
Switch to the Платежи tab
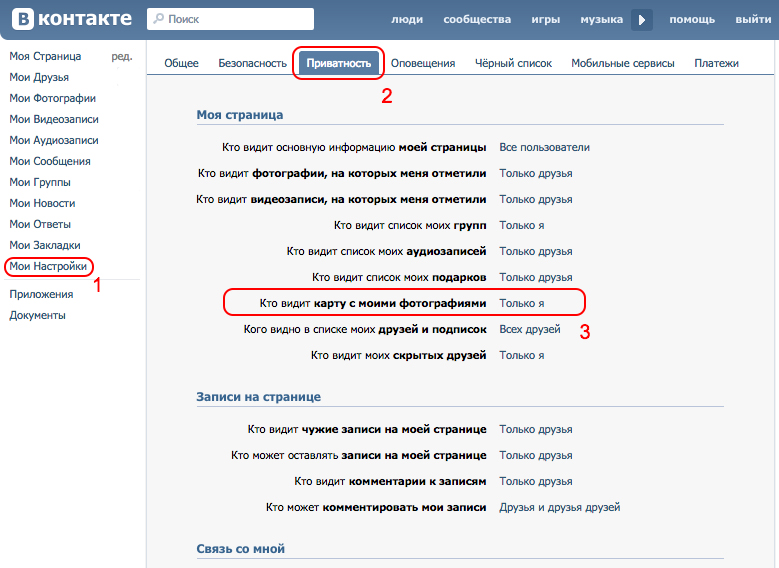pyautogui.click(x=716, y=63)
